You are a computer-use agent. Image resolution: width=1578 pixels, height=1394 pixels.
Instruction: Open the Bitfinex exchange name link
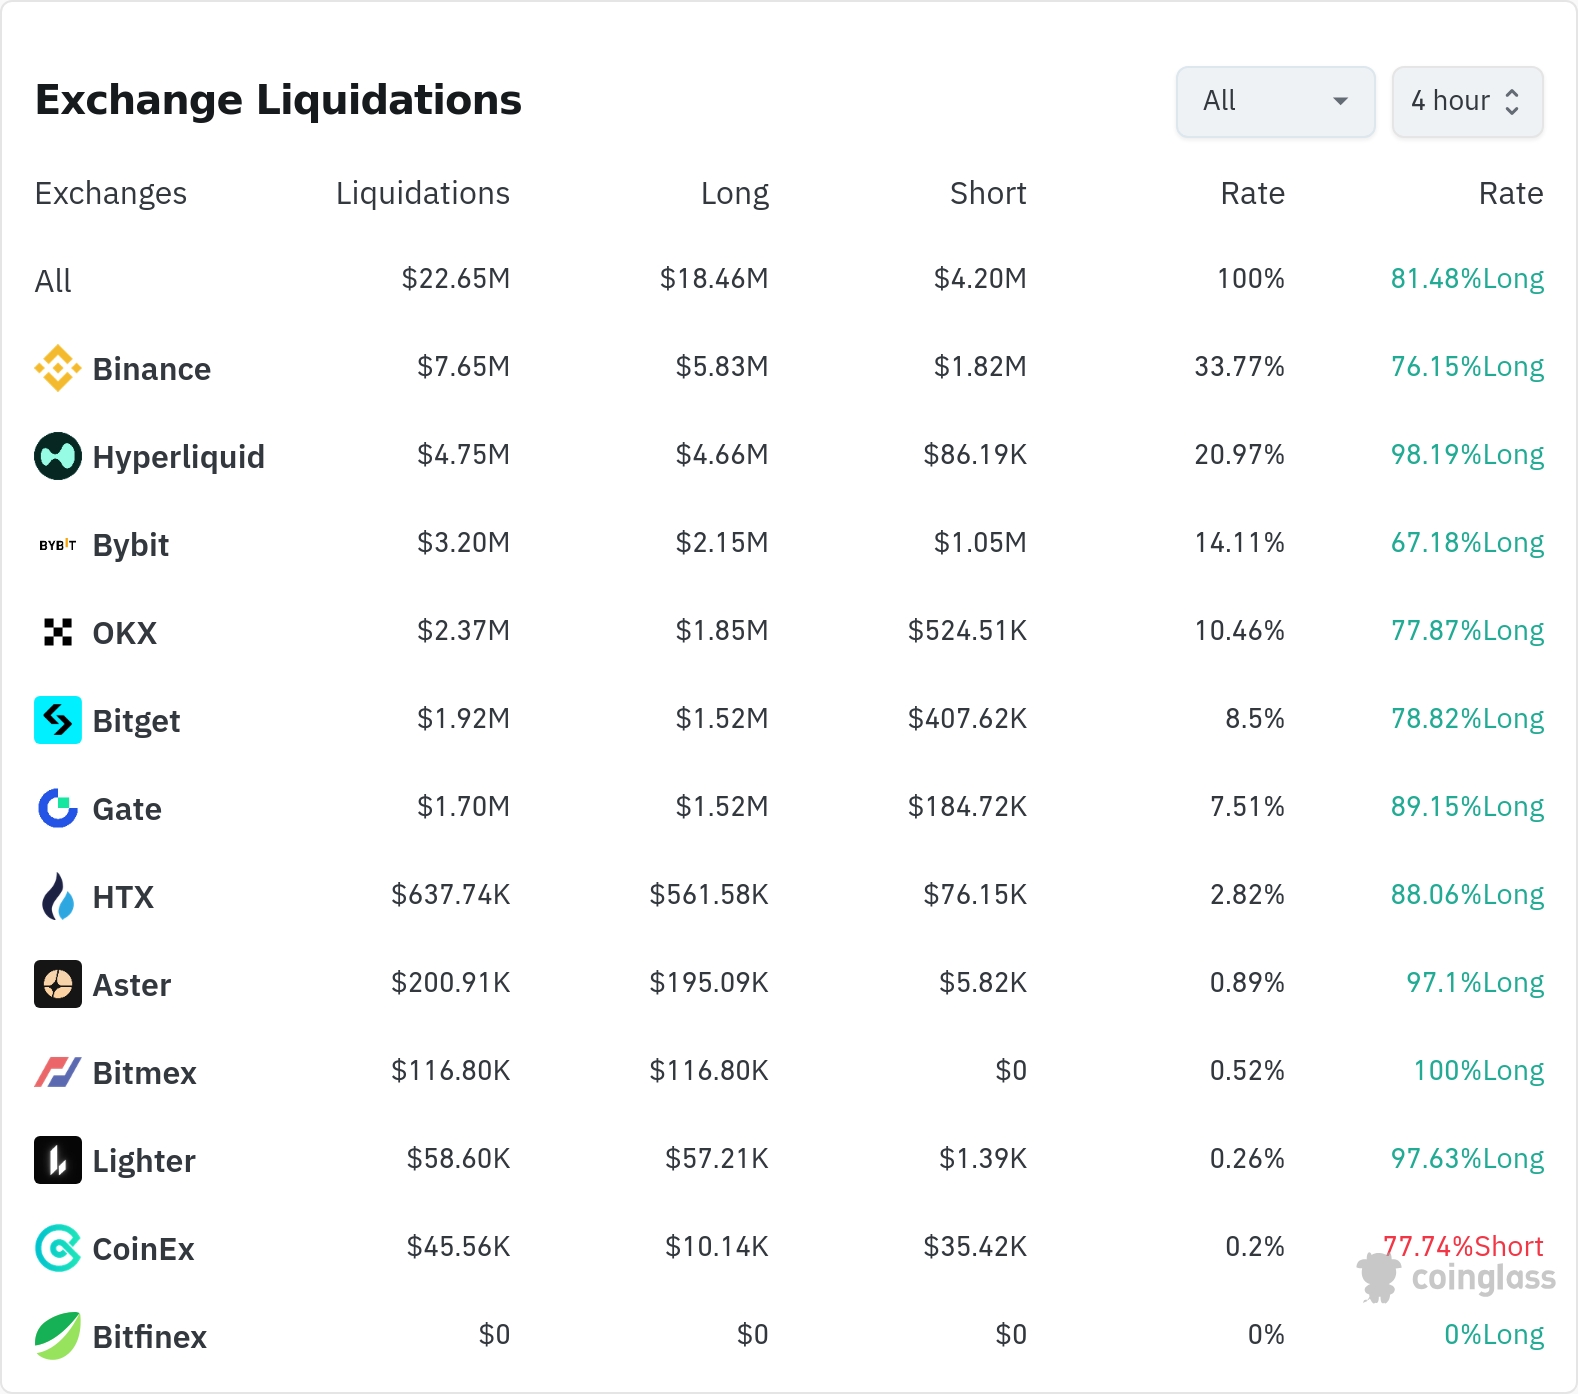click(149, 1337)
